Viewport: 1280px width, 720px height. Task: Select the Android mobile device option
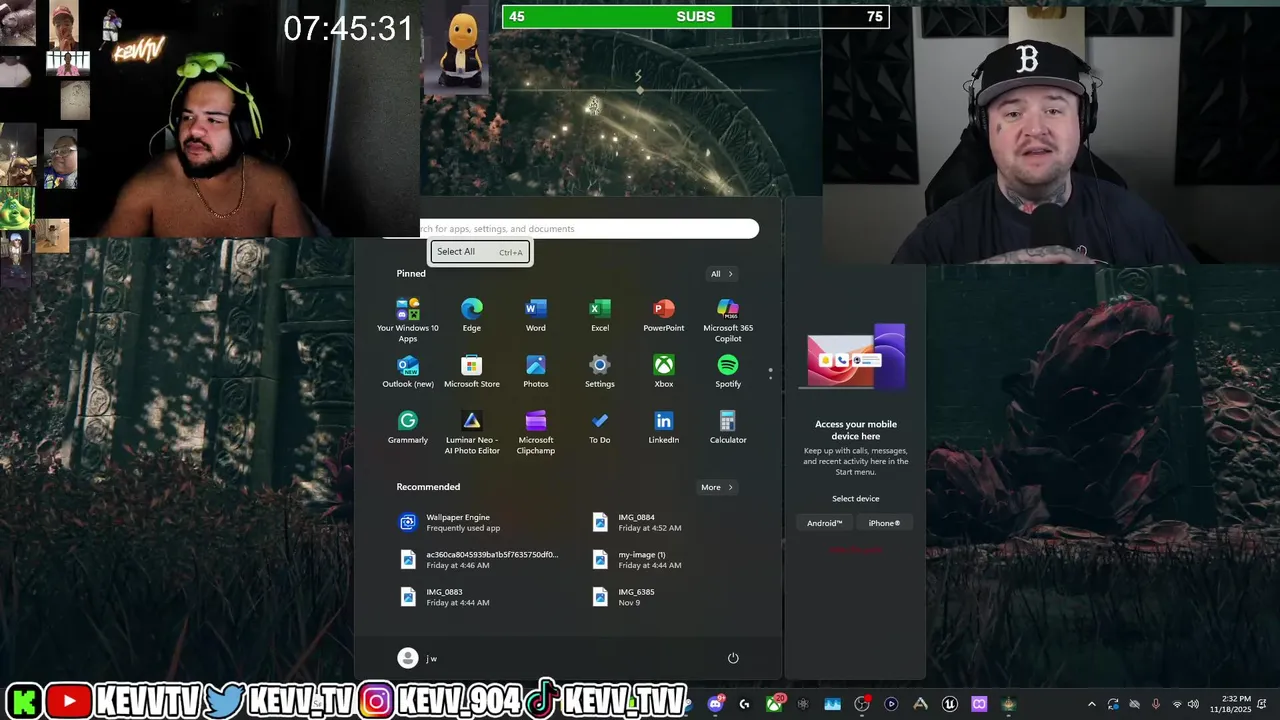(825, 523)
